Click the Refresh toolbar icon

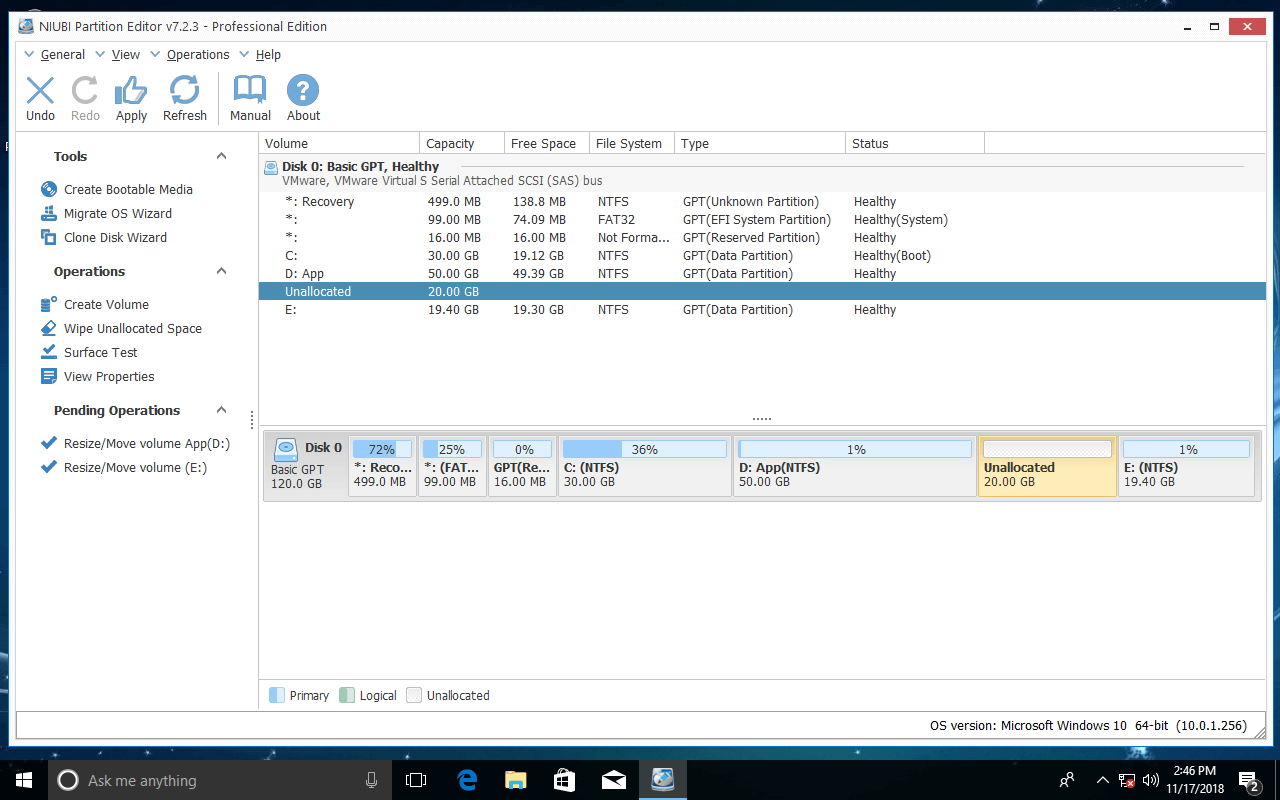(x=184, y=91)
